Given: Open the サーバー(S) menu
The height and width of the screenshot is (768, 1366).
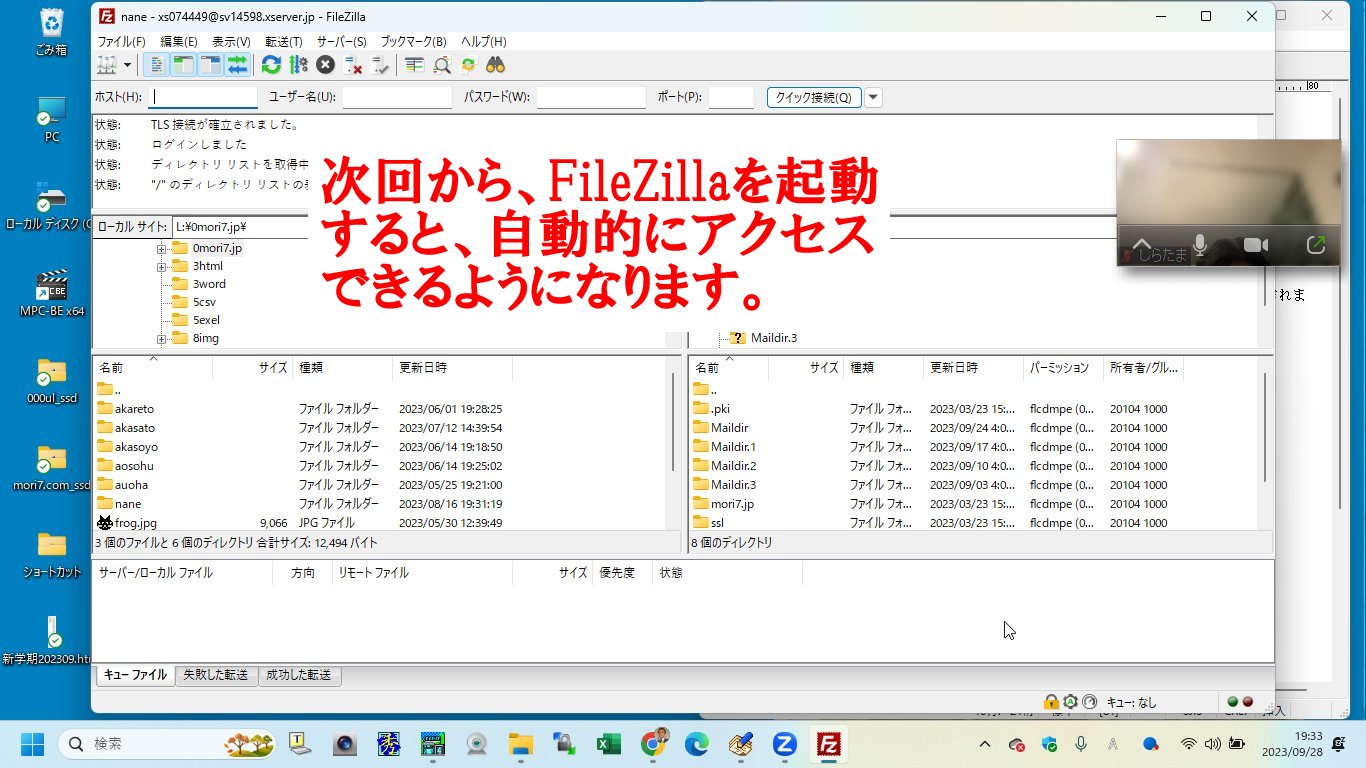Looking at the screenshot, I should coord(342,41).
